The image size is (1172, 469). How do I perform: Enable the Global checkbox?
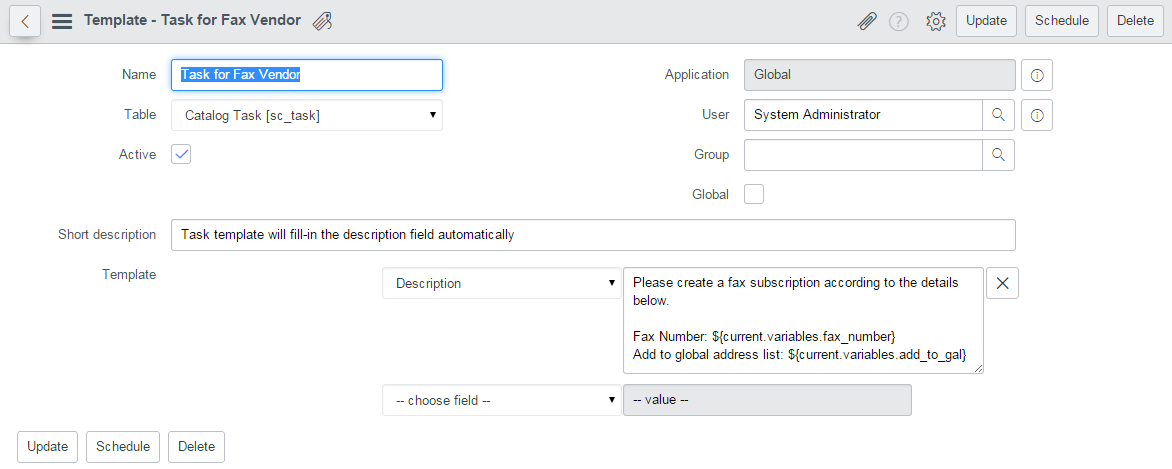[754, 194]
